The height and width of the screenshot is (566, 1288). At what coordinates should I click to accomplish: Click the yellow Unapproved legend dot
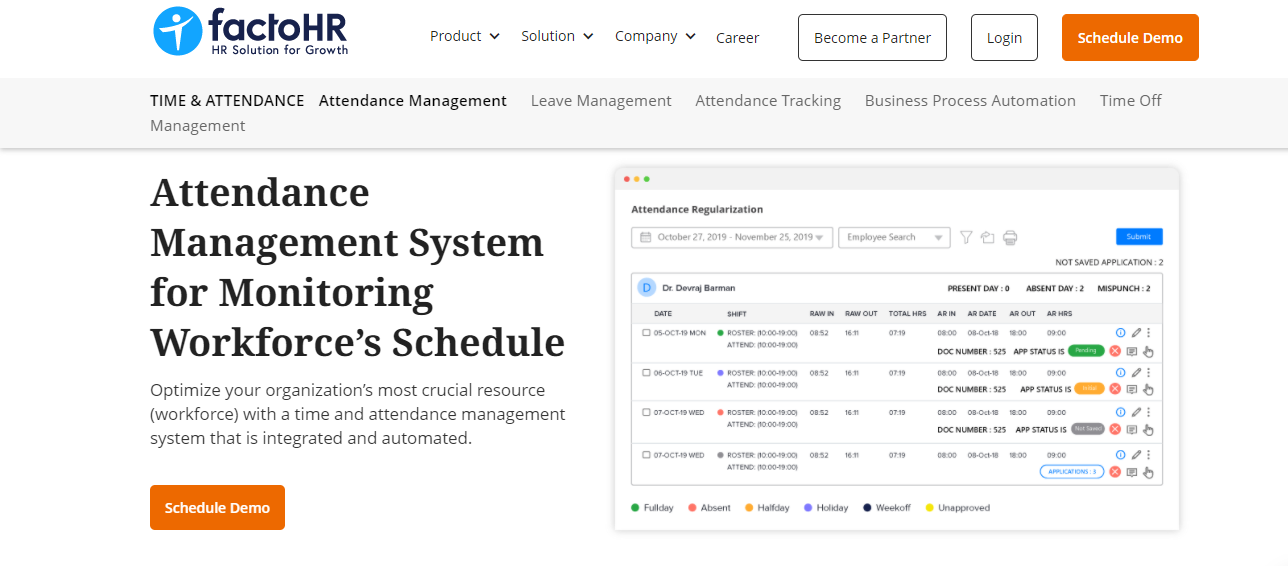929,508
